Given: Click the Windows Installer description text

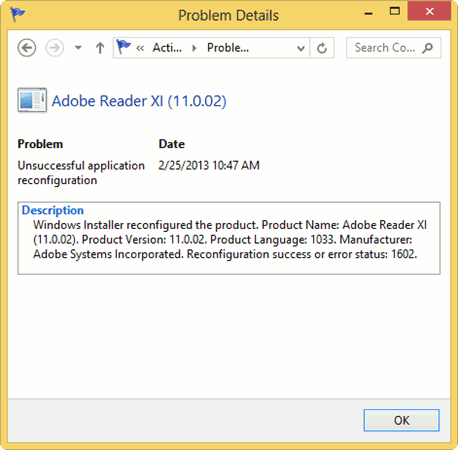Looking at the screenshot, I should point(230,240).
